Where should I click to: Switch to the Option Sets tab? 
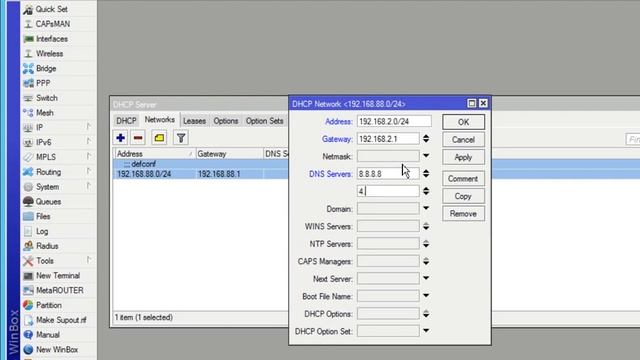[264, 121]
